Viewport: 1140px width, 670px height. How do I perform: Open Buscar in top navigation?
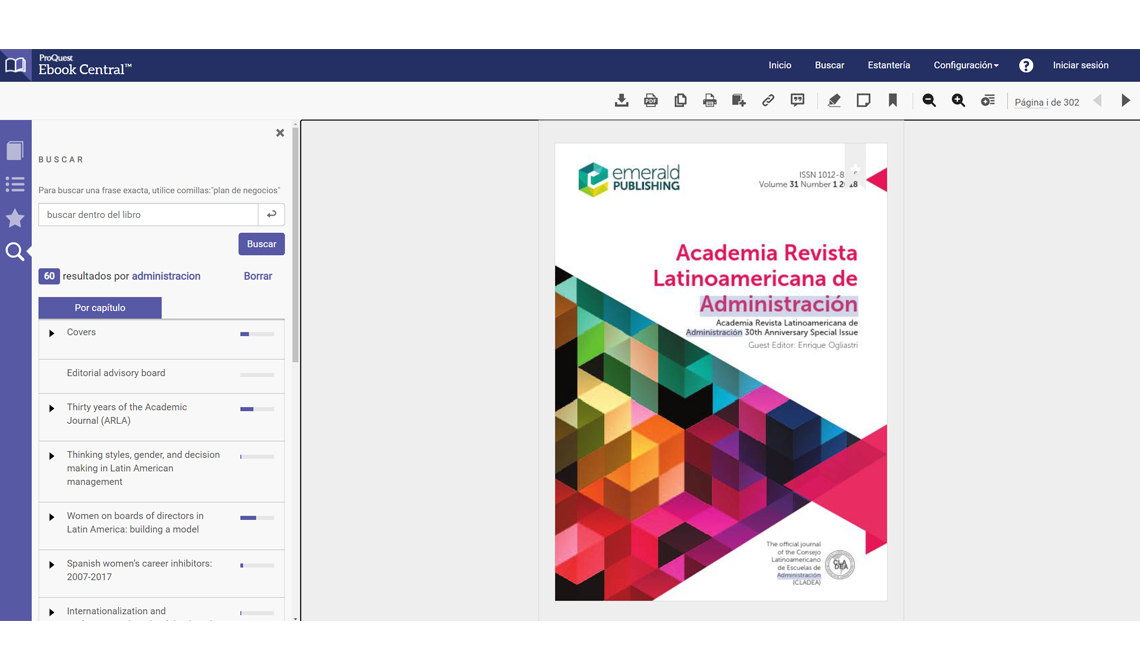[x=830, y=65]
